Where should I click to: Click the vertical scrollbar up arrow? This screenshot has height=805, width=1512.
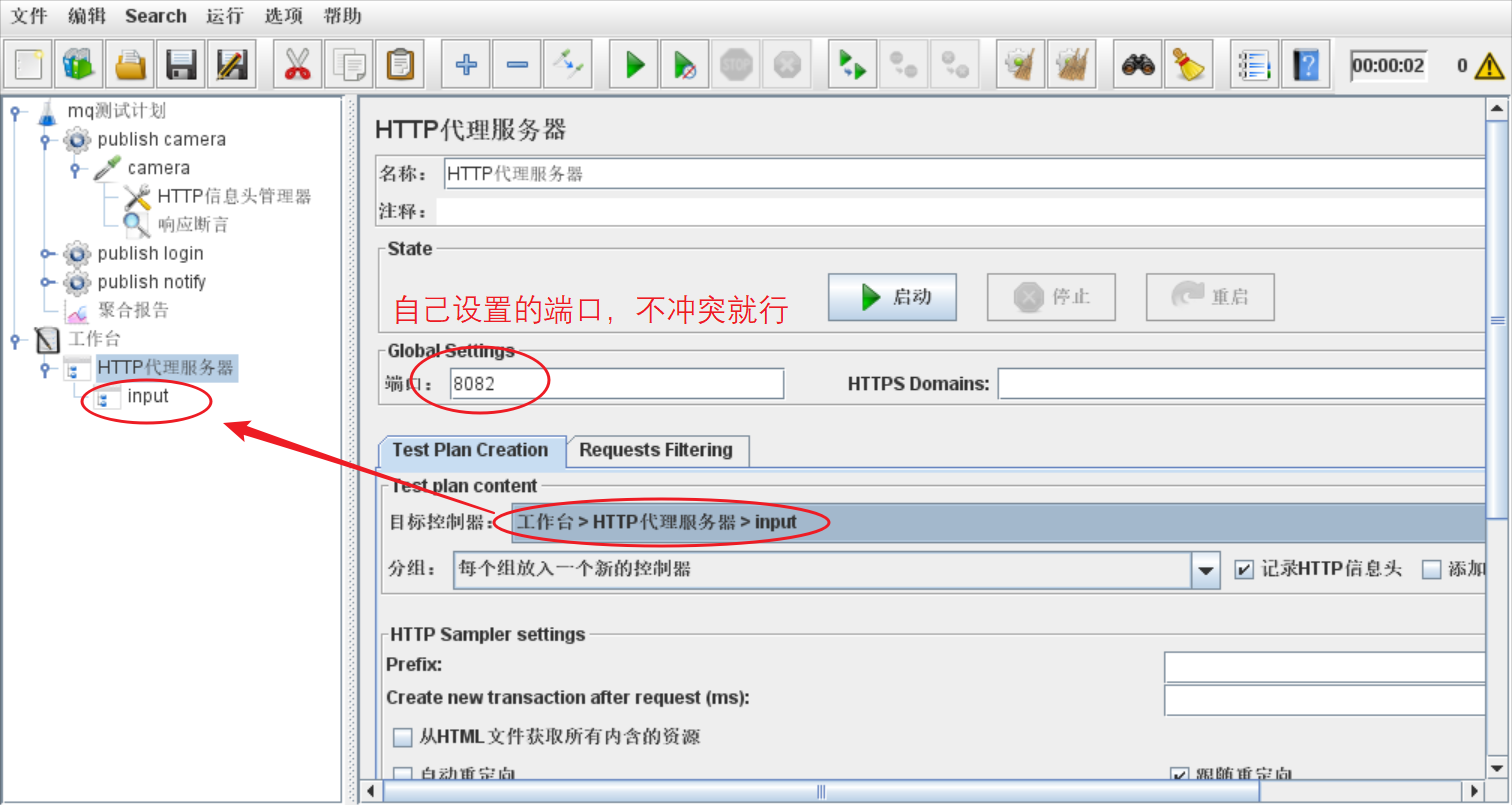1497,109
